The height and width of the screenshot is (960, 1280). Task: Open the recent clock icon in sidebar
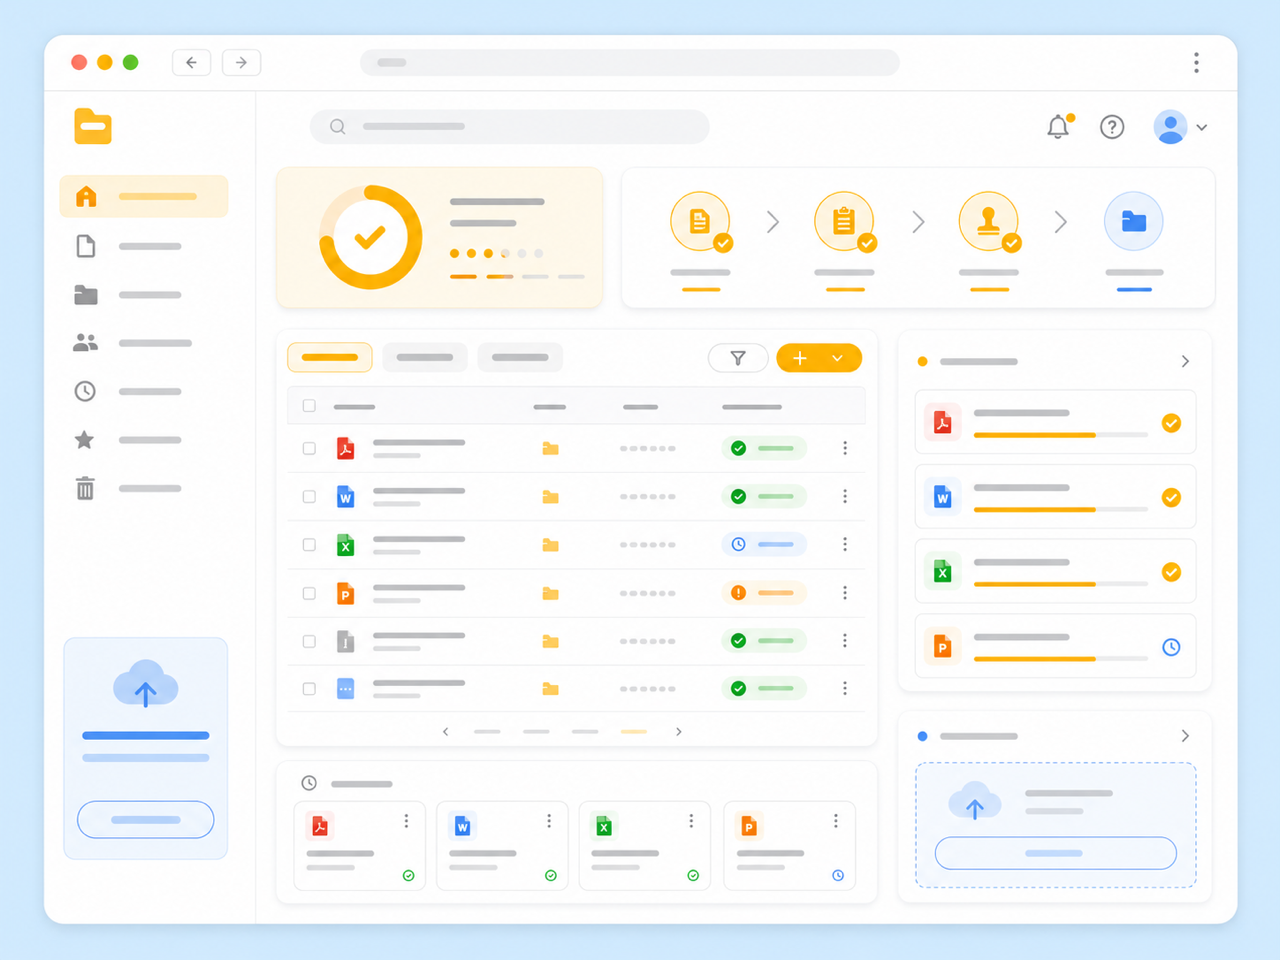pos(85,391)
